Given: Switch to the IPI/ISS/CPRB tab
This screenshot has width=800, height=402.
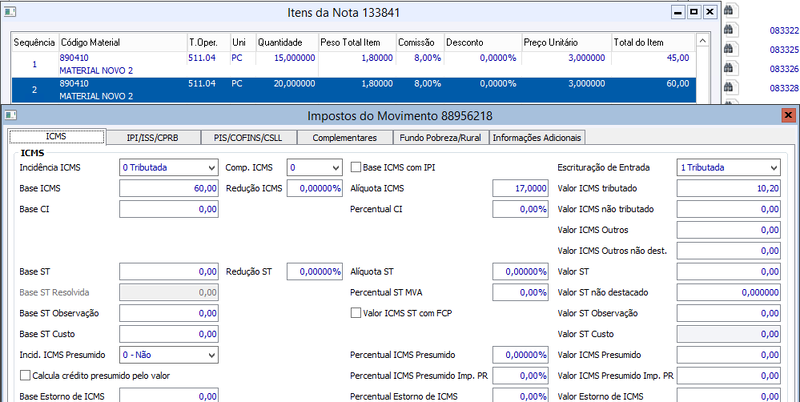Looking at the screenshot, I should [153, 137].
